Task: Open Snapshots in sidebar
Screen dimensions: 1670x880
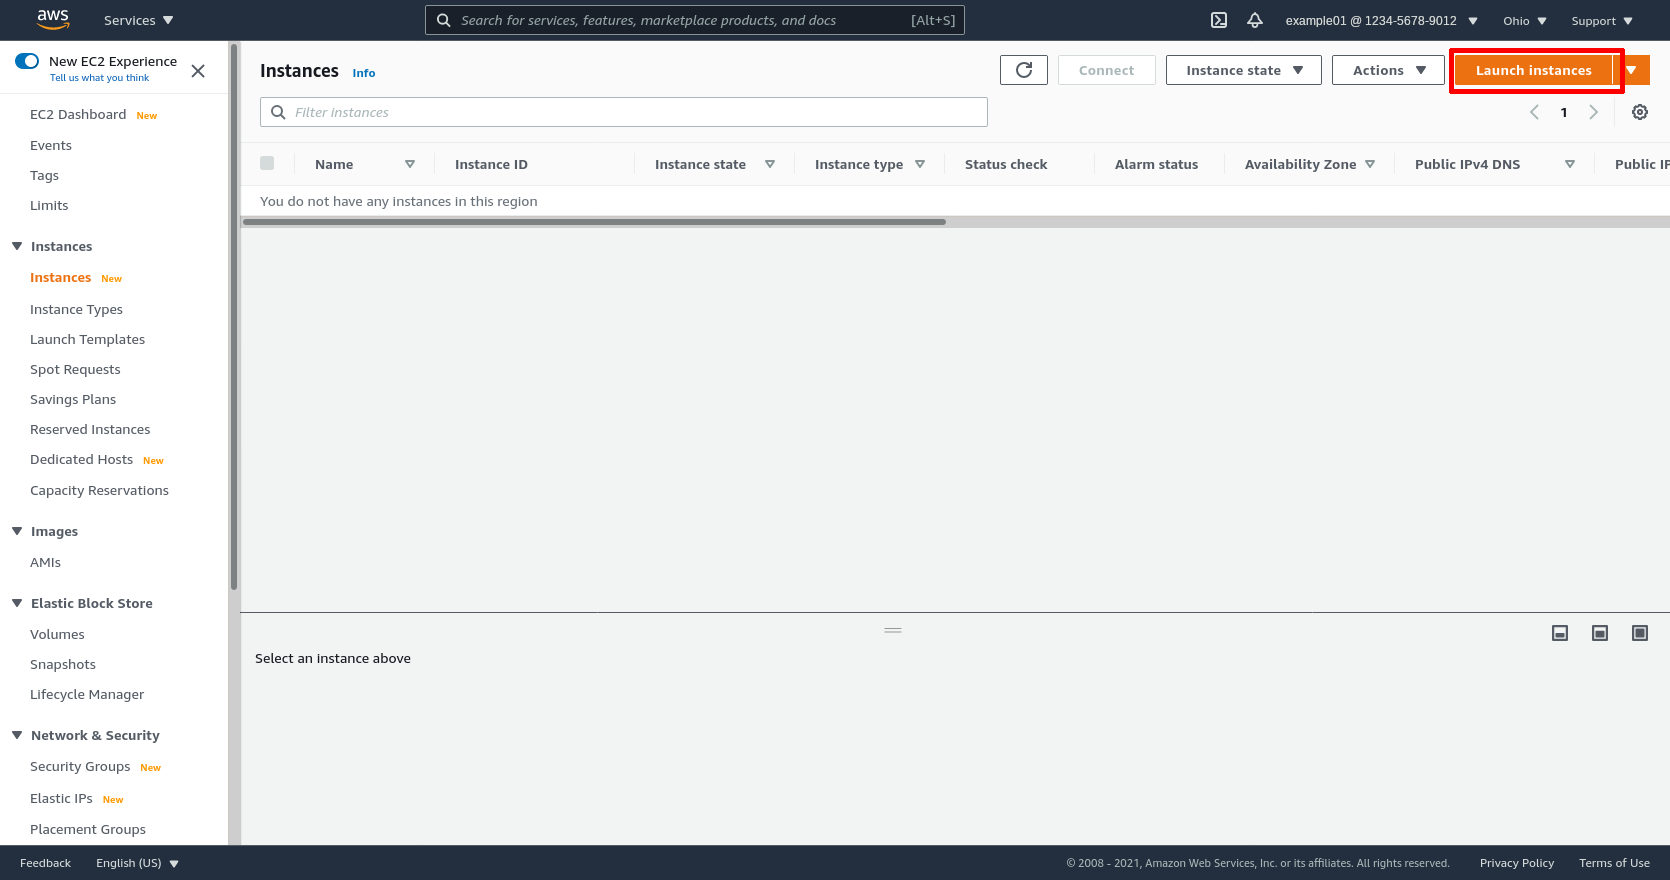Action: coord(63,664)
